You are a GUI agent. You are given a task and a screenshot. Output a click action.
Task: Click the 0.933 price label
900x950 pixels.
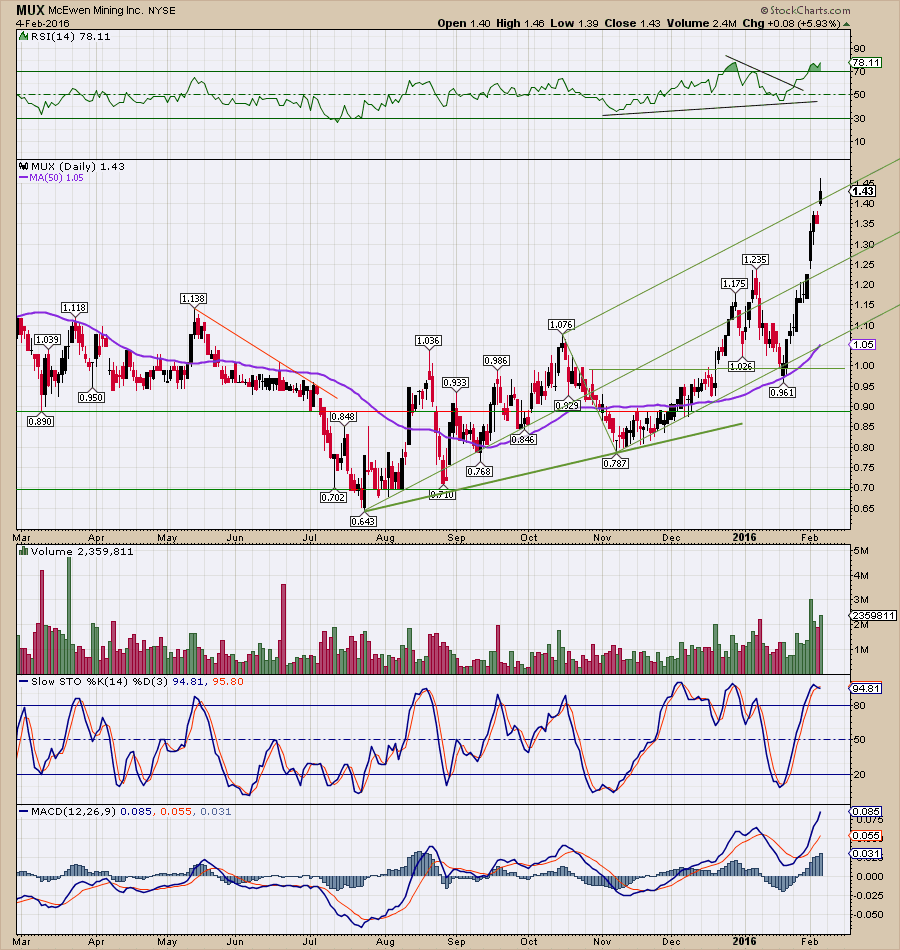pos(455,383)
